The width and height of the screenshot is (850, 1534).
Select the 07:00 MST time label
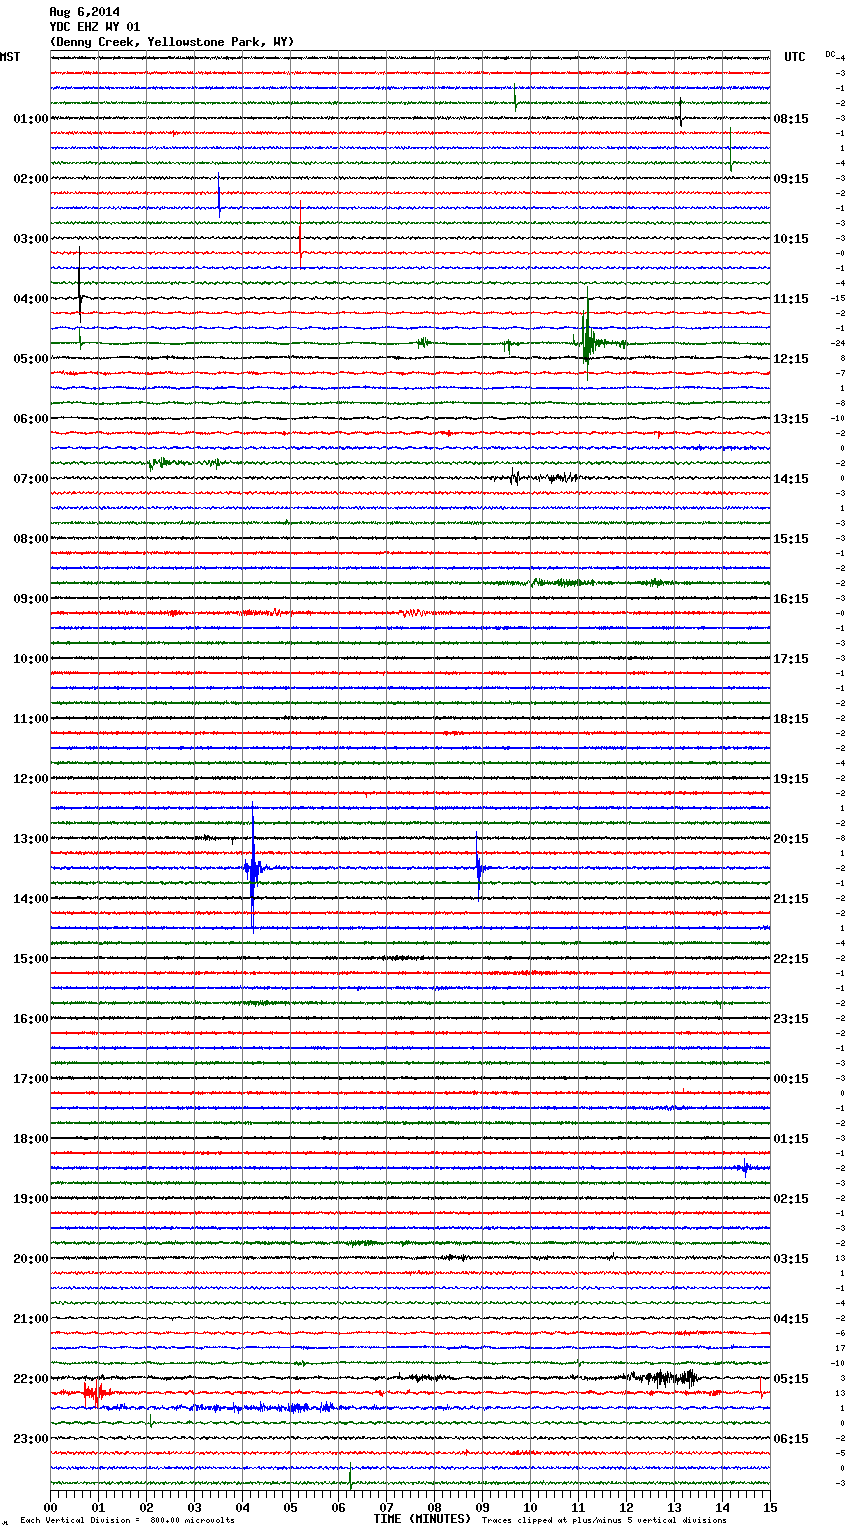click(31, 479)
